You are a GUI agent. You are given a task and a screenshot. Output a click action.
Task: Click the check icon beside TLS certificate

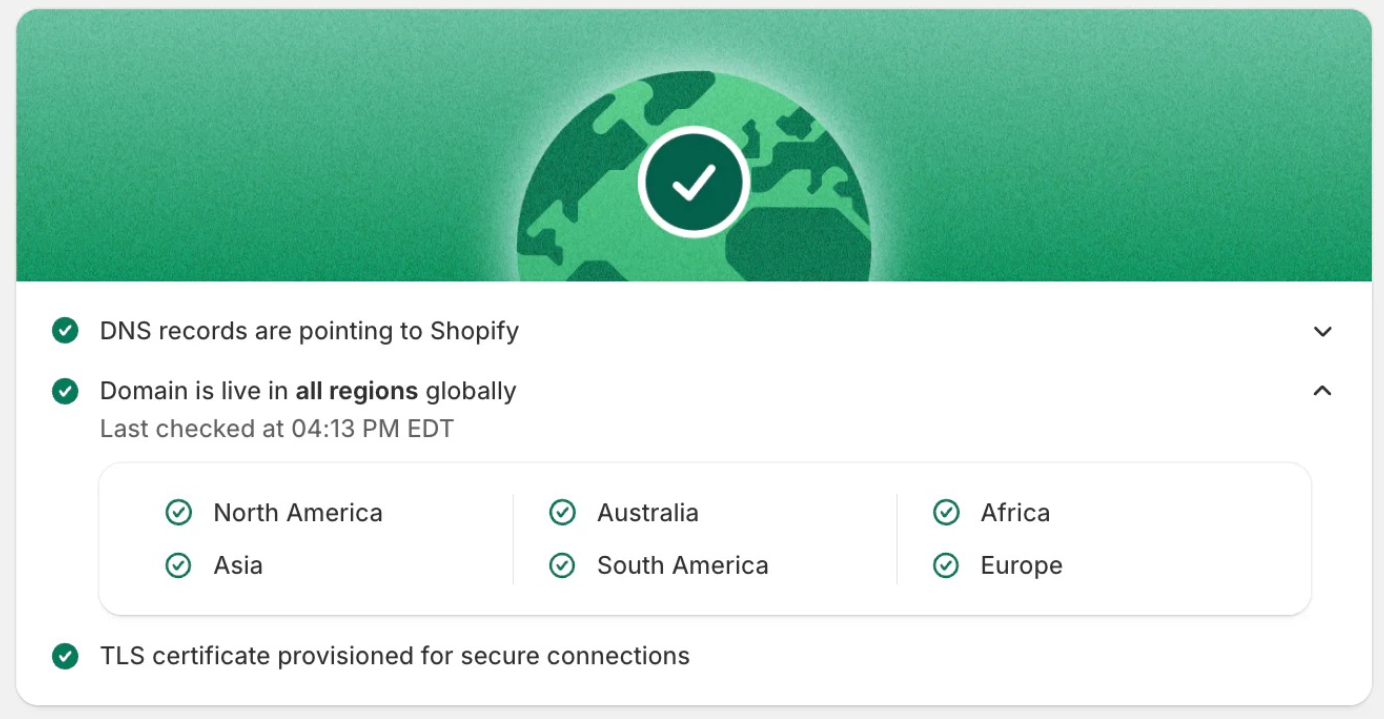(65, 656)
